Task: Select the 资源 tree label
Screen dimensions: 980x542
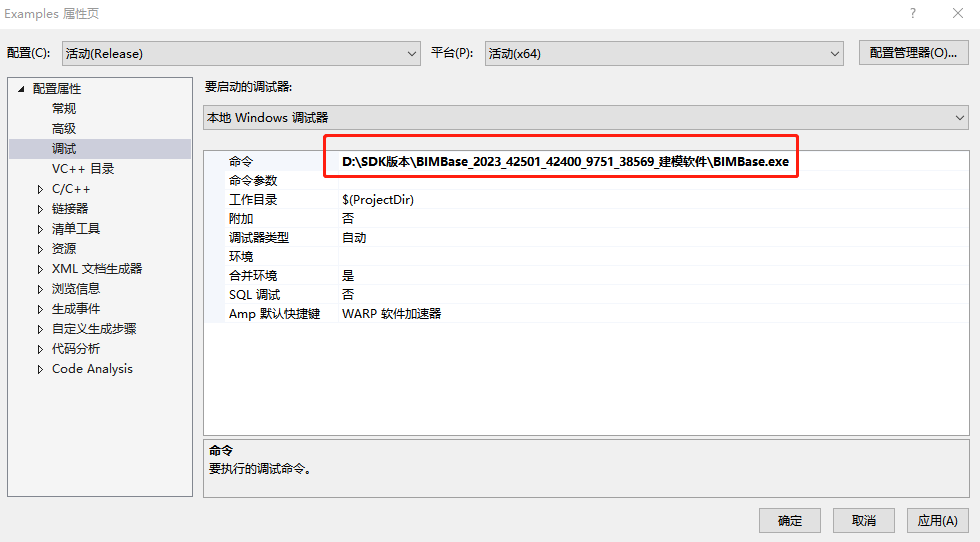Action: pyautogui.click(x=64, y=249)
